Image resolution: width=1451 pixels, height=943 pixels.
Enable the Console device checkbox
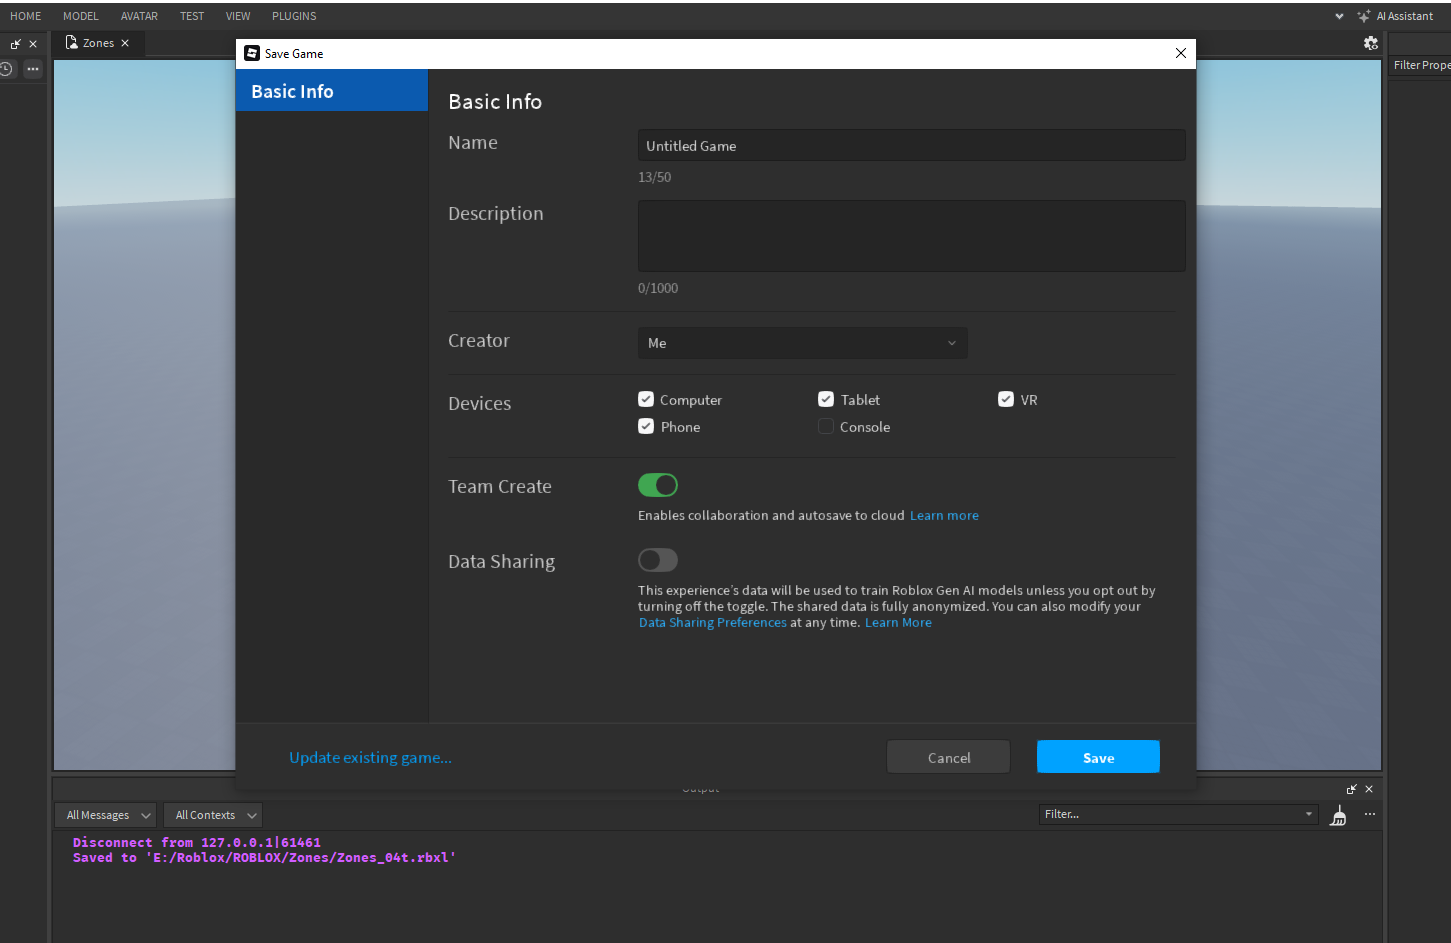(x=826, y=426)
